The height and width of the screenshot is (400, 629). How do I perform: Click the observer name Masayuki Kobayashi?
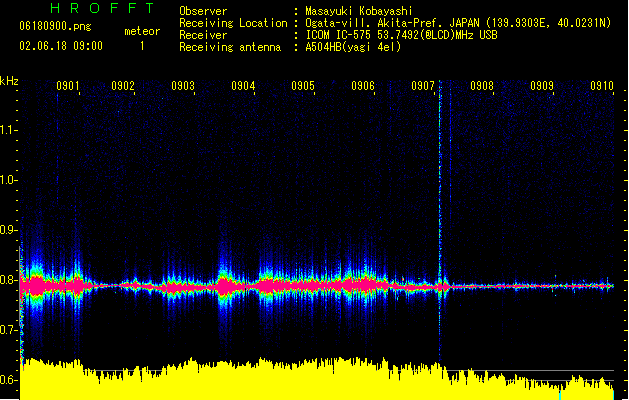pyautogui.click(x=359, y=11)
